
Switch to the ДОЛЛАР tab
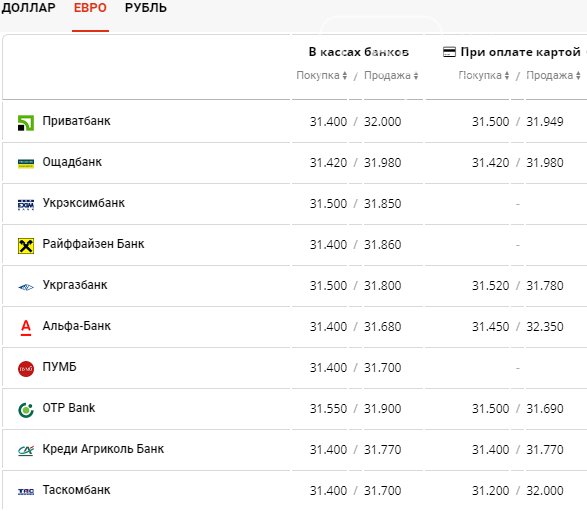28,7
